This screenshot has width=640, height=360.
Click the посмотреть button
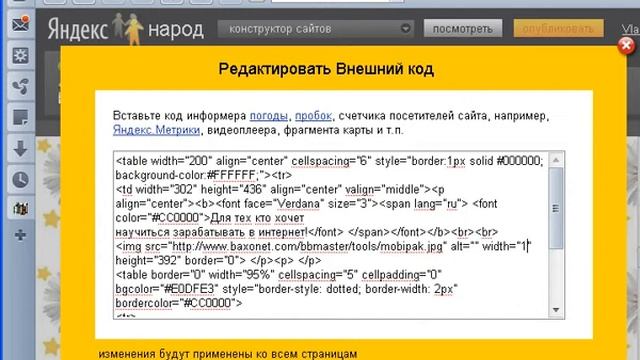(463, 29)
